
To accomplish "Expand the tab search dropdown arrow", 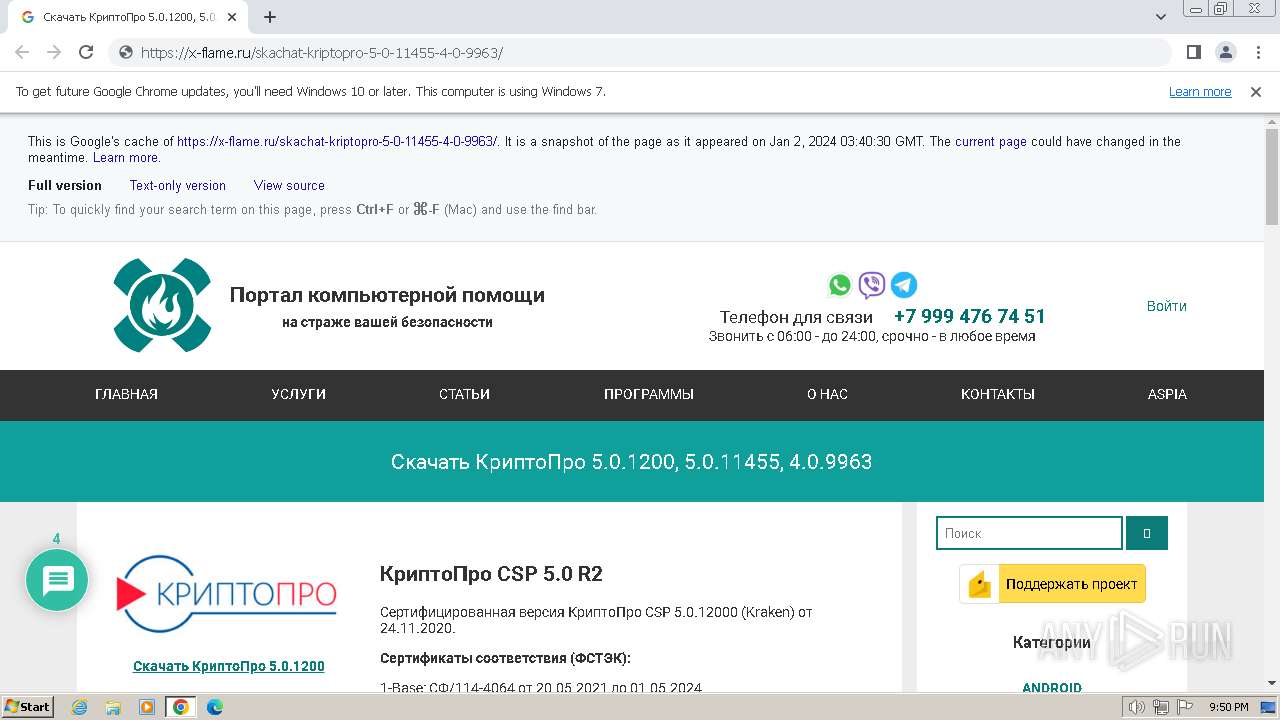I will click(x=1161, y=17).
